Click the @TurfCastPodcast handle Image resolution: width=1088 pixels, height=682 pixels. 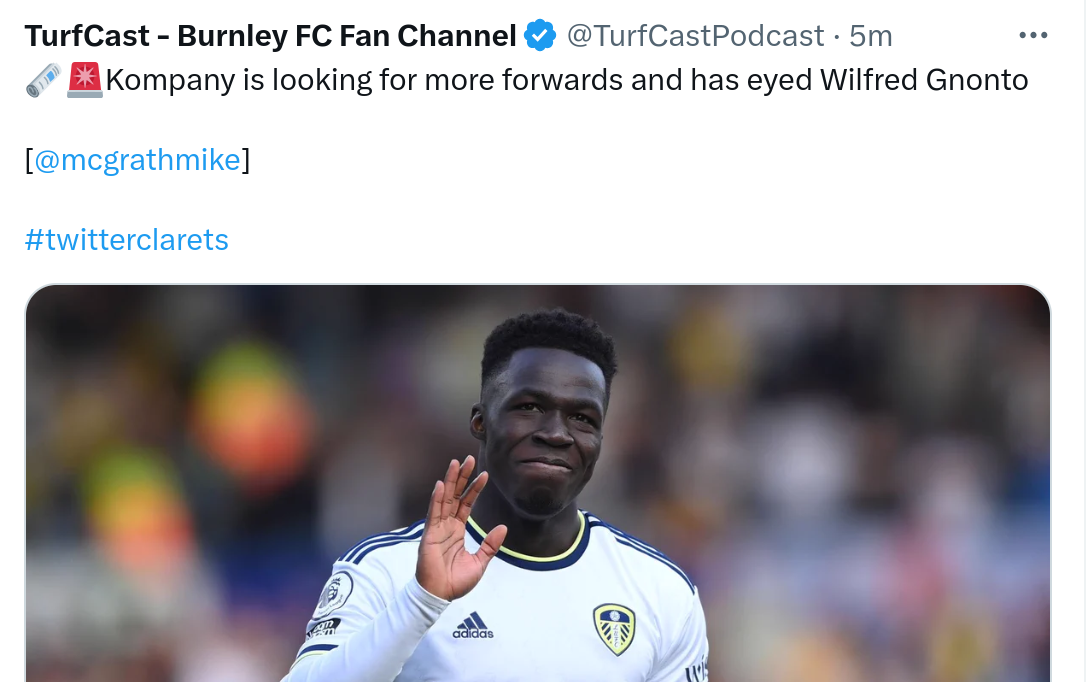[x=695, y=36]
